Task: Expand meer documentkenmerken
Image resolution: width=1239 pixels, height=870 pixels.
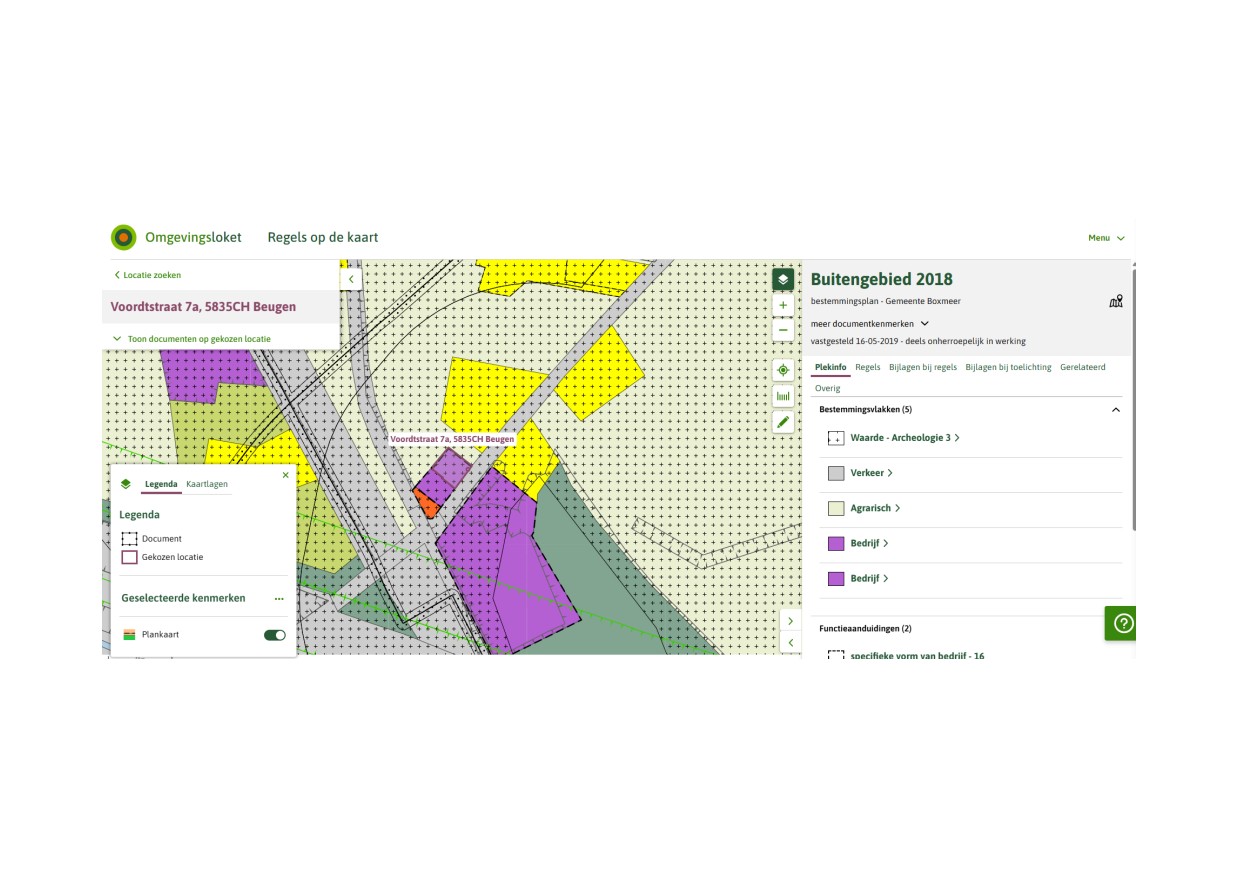Action: tap(869, 324)
